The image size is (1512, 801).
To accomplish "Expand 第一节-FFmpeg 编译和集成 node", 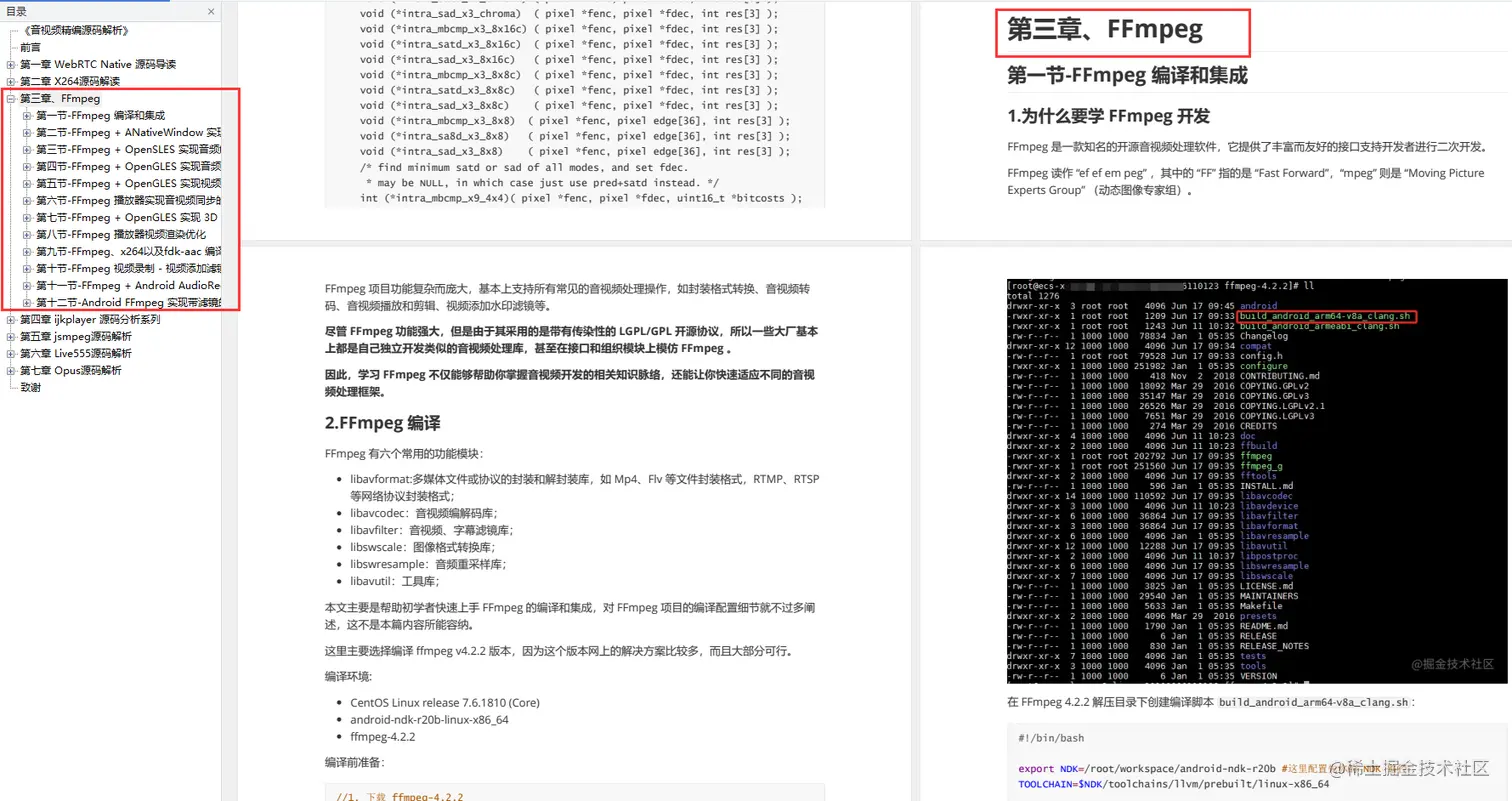I will tap(27, 116).
